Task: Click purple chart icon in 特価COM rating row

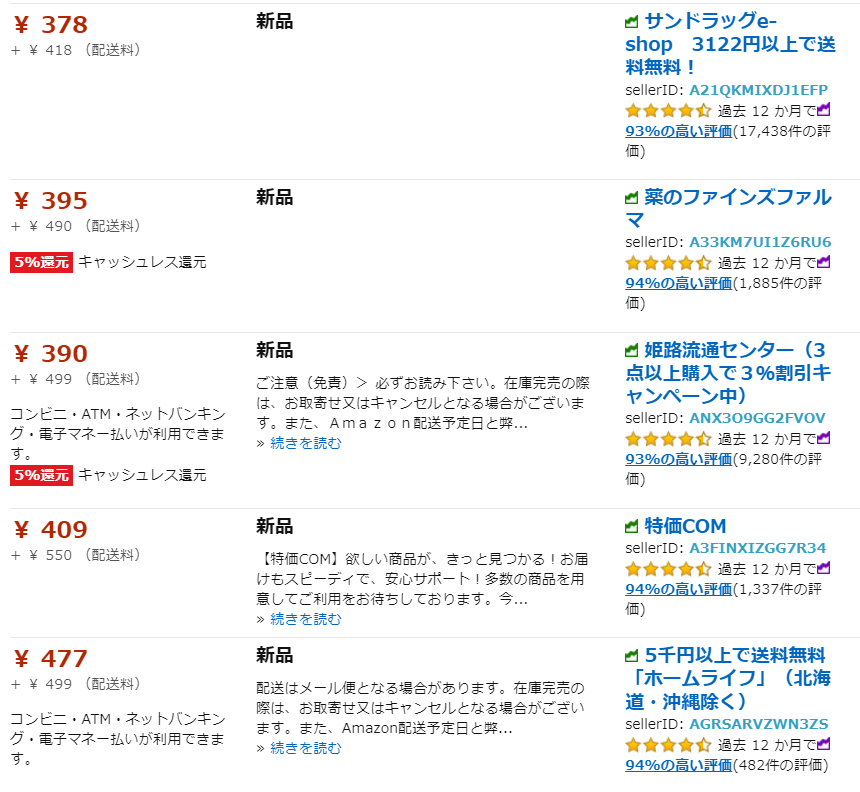Action: point(824,567)
